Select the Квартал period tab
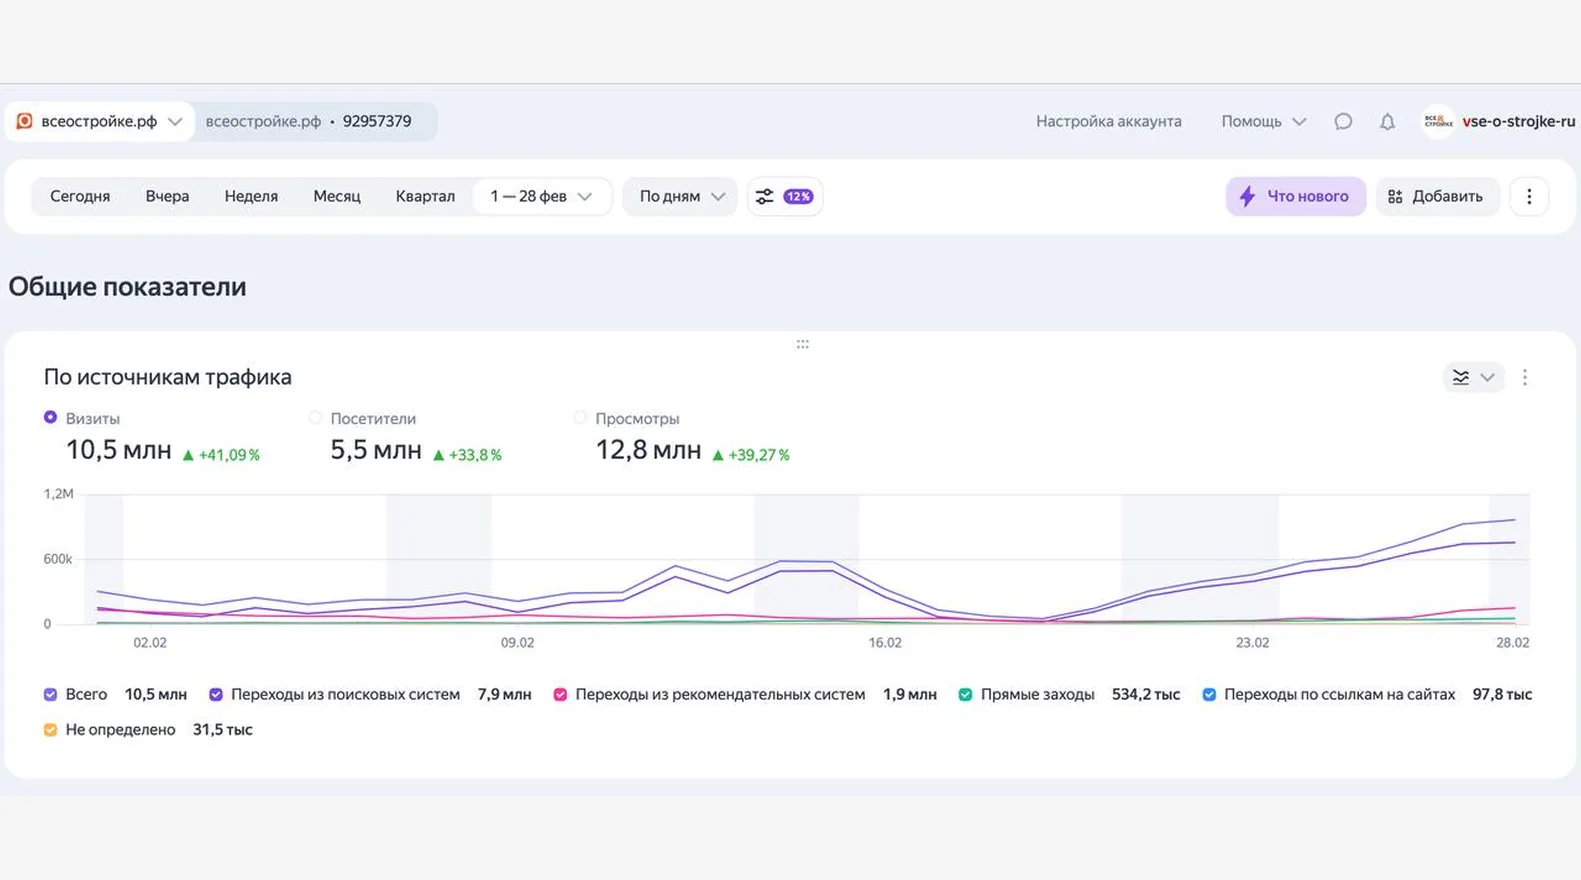 click(x=425, y=196)
